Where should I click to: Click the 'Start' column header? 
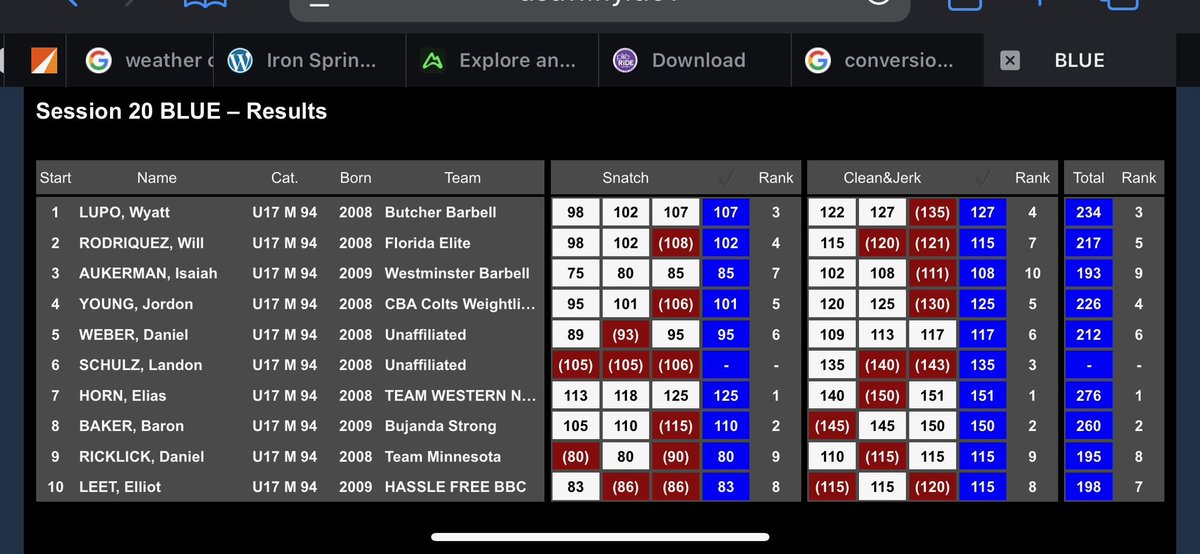pyautogui.click(x=56, y=178)
